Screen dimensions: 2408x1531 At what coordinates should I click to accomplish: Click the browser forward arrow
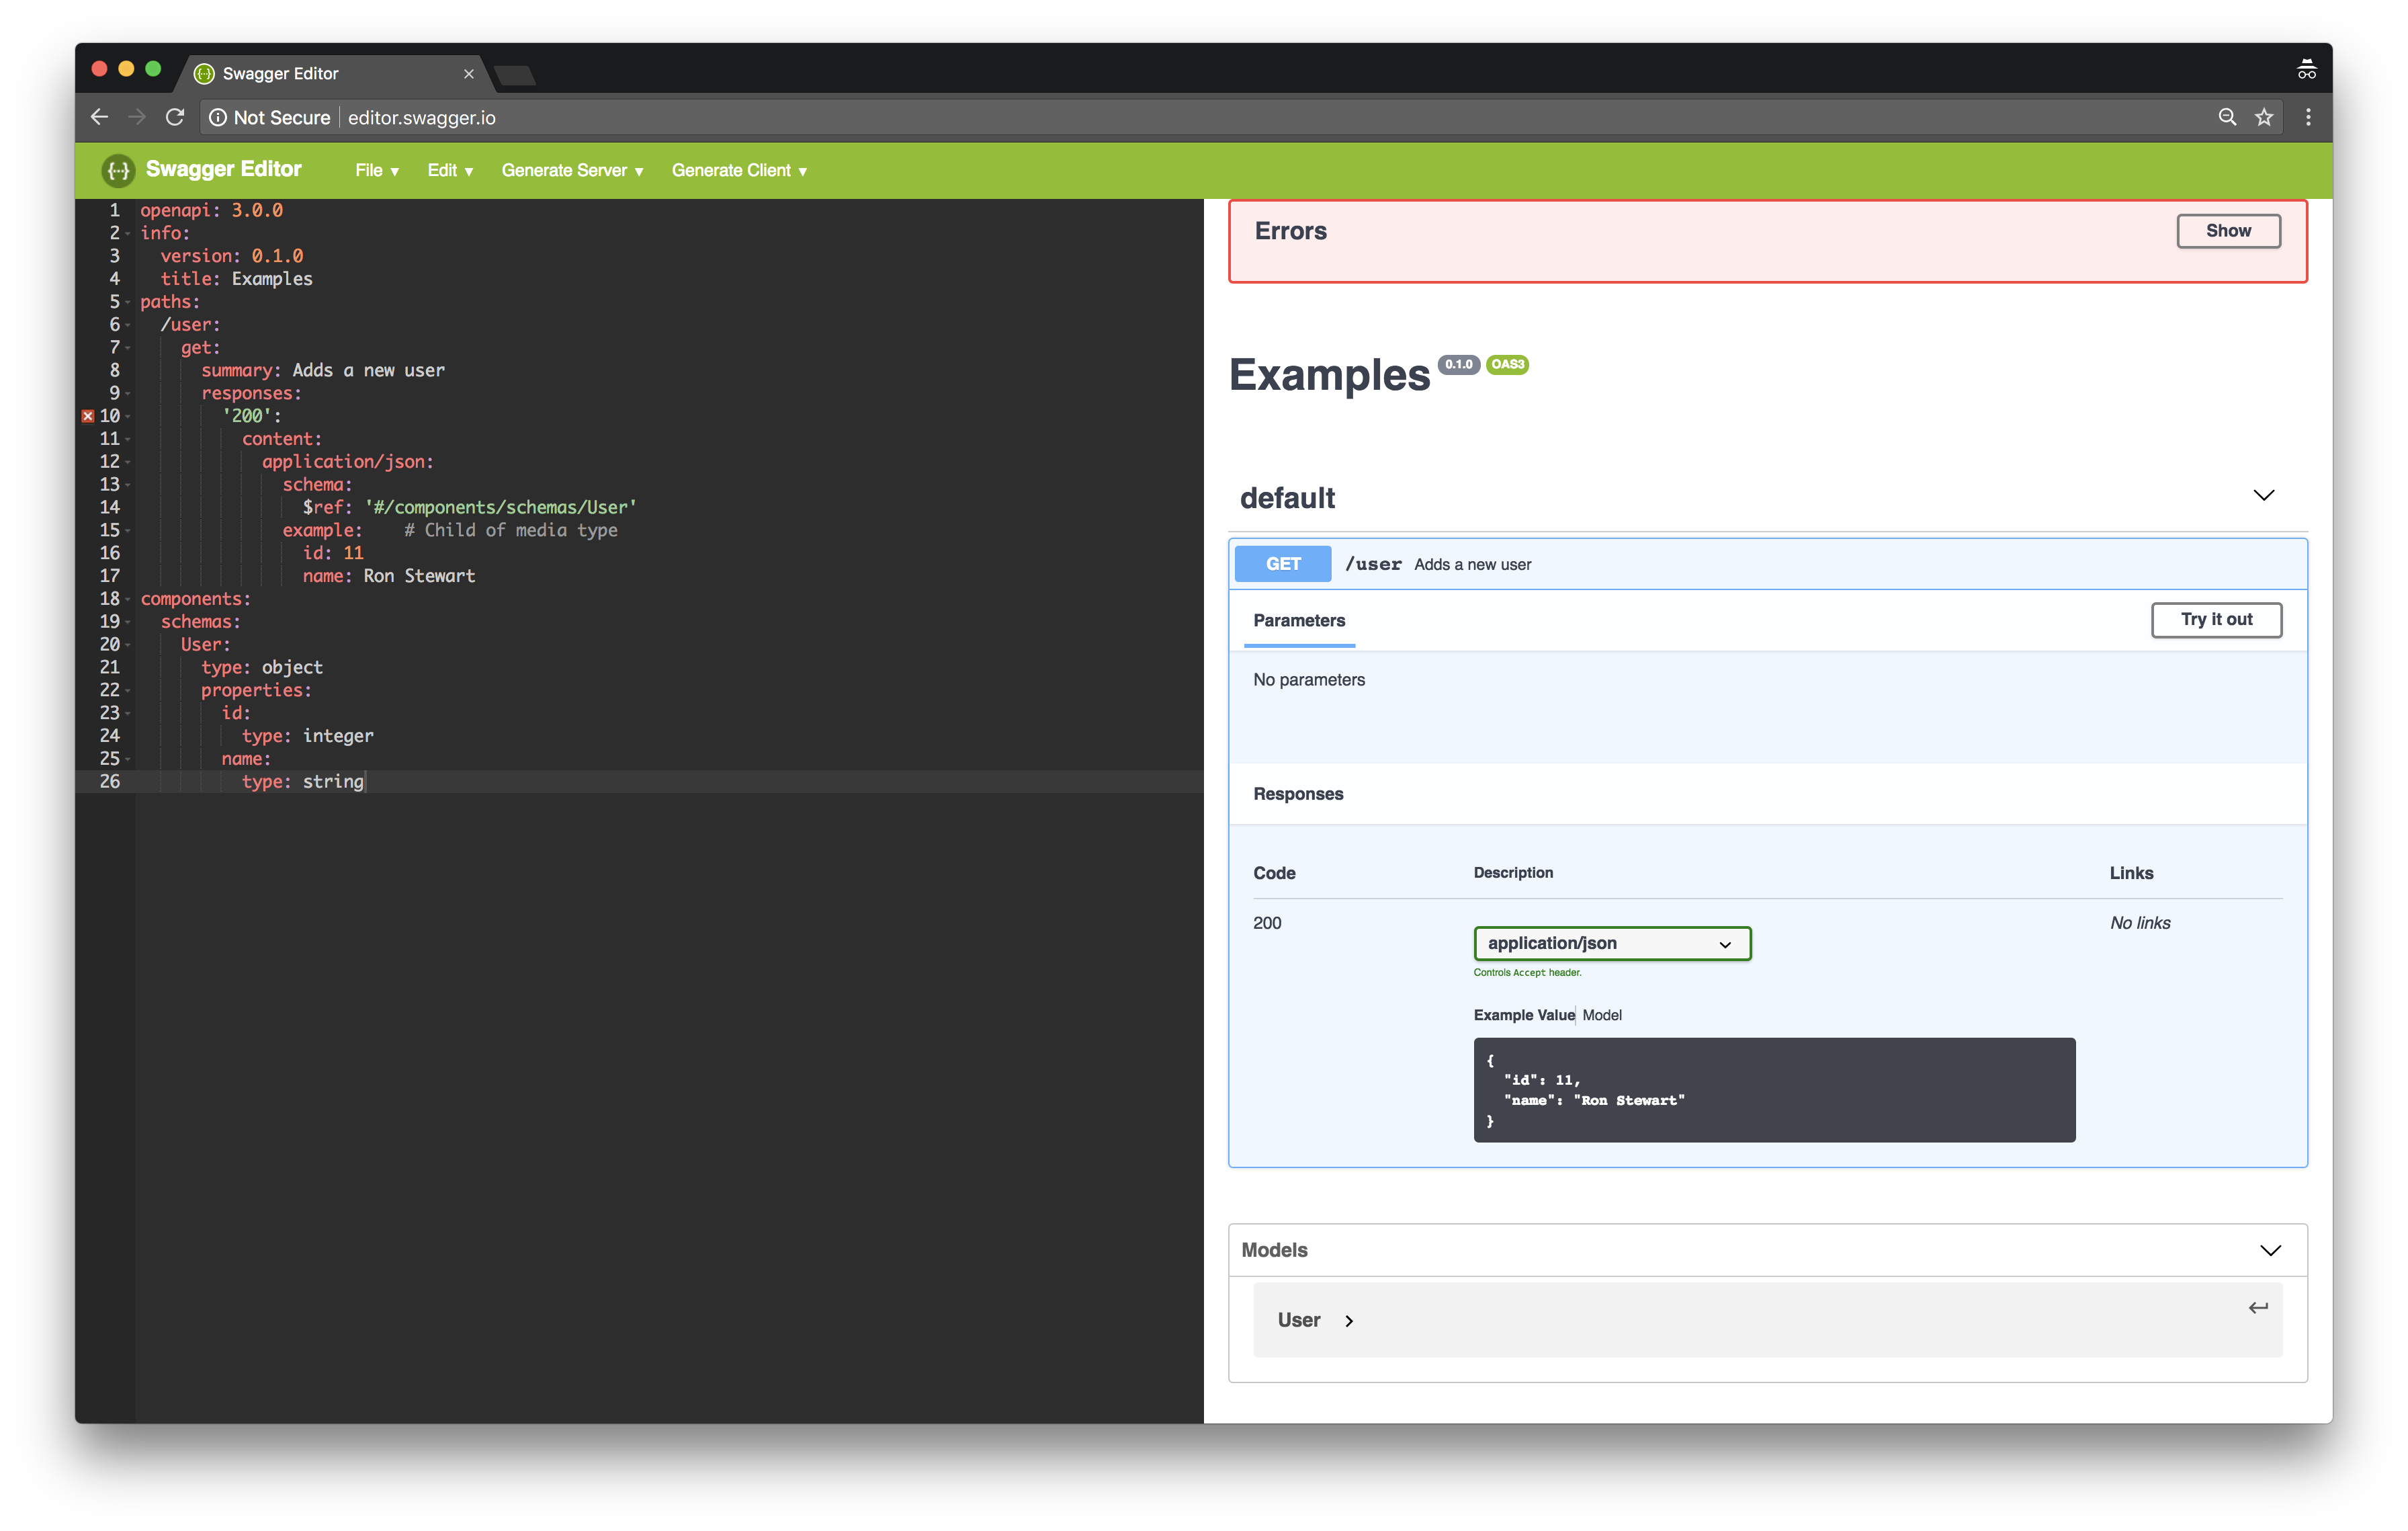pyautogui.click(x=137, y=117)
